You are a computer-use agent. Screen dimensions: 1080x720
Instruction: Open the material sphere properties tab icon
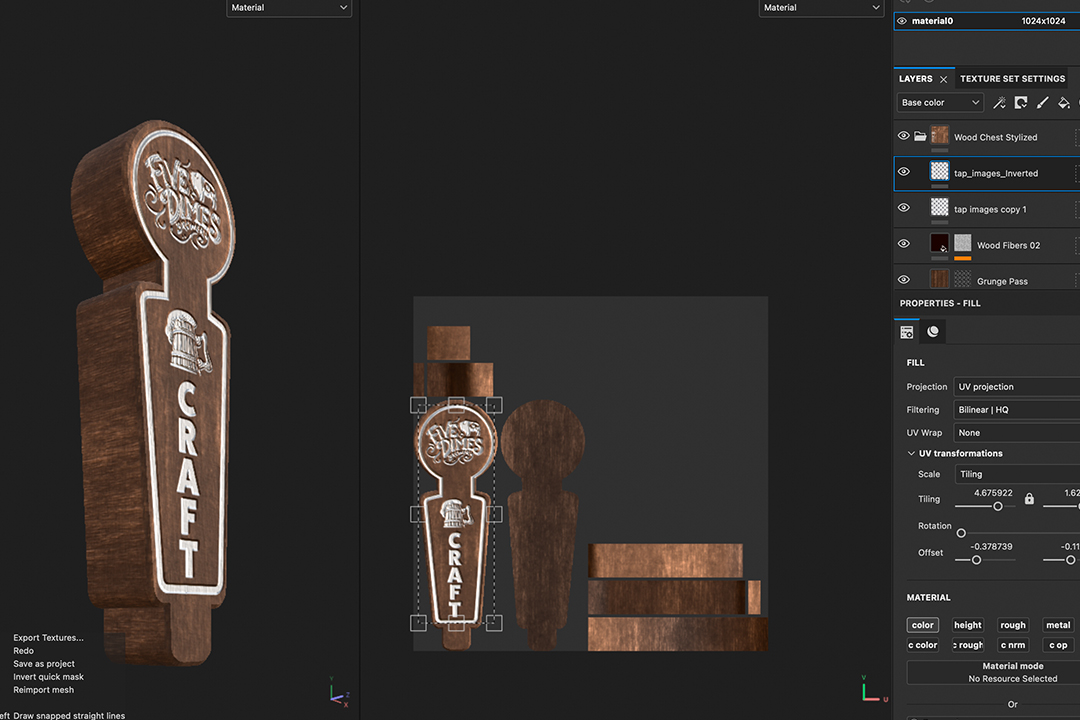coord(933,331)
